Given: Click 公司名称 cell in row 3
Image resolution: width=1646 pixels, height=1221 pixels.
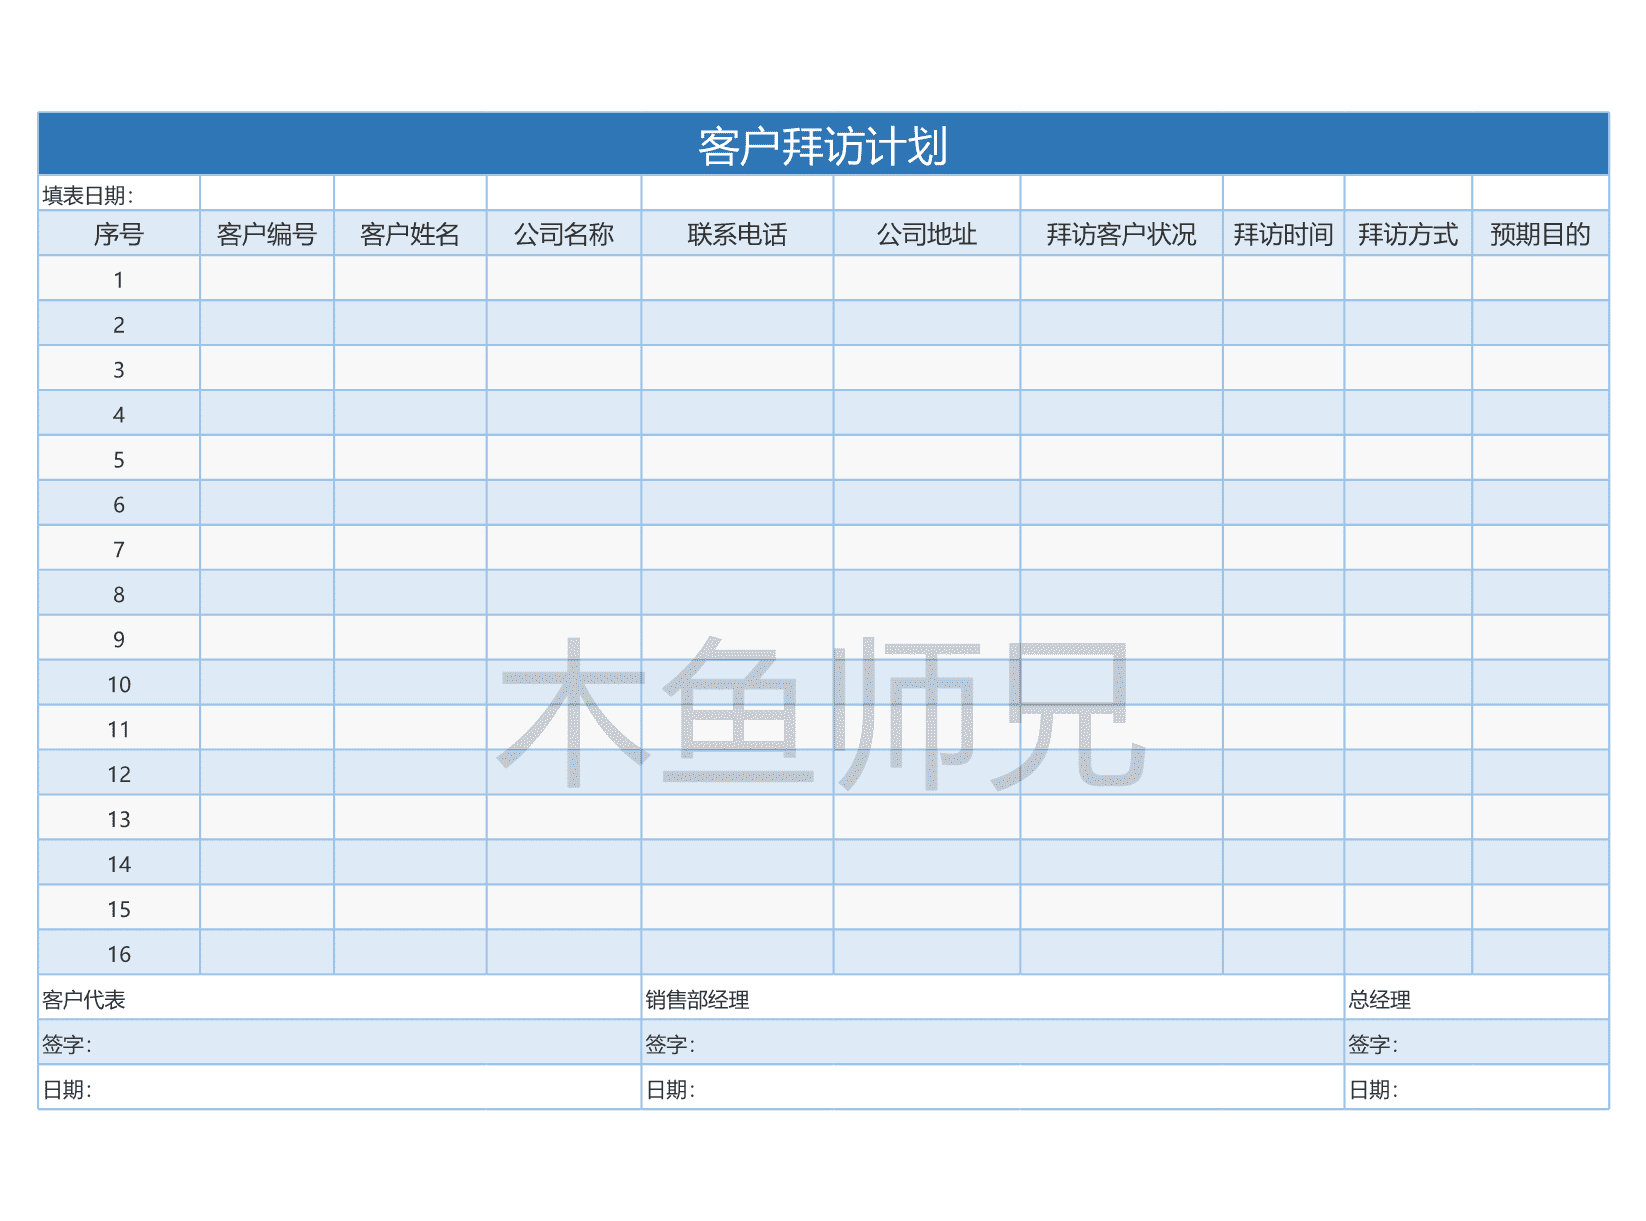Looking at the screenshot, I should pyautogui.click(x=564, y=368).
